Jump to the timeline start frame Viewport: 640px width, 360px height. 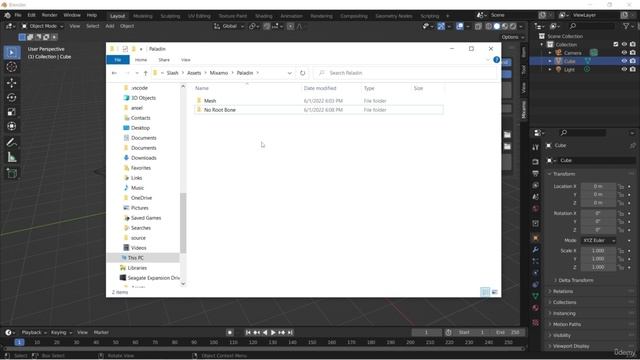click(248, 333)
